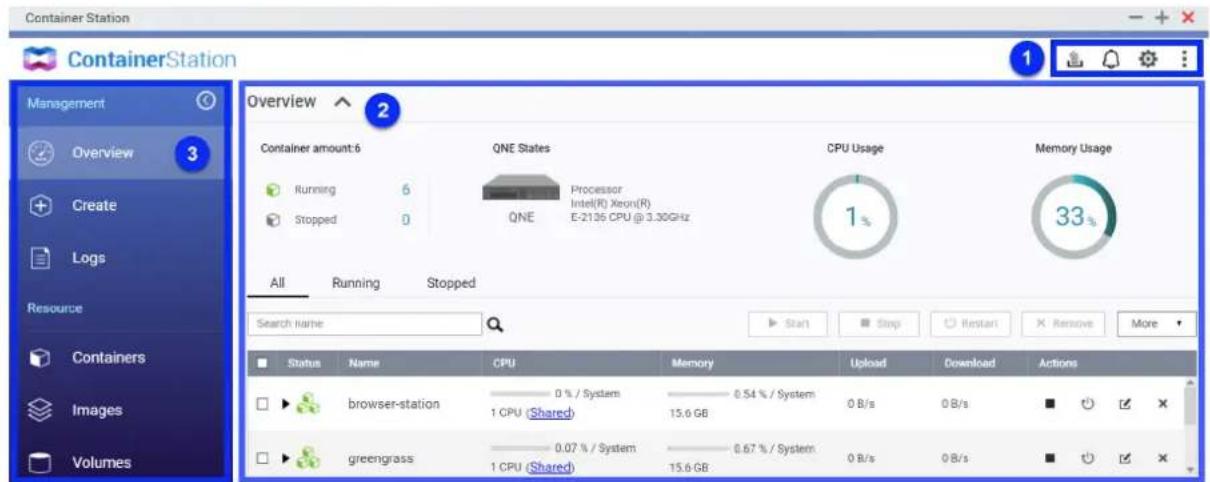Edit browser-station using the pencil icon
This screenshot has height=482, width=1210.
pyautogui.click(x=1126, y=404)
